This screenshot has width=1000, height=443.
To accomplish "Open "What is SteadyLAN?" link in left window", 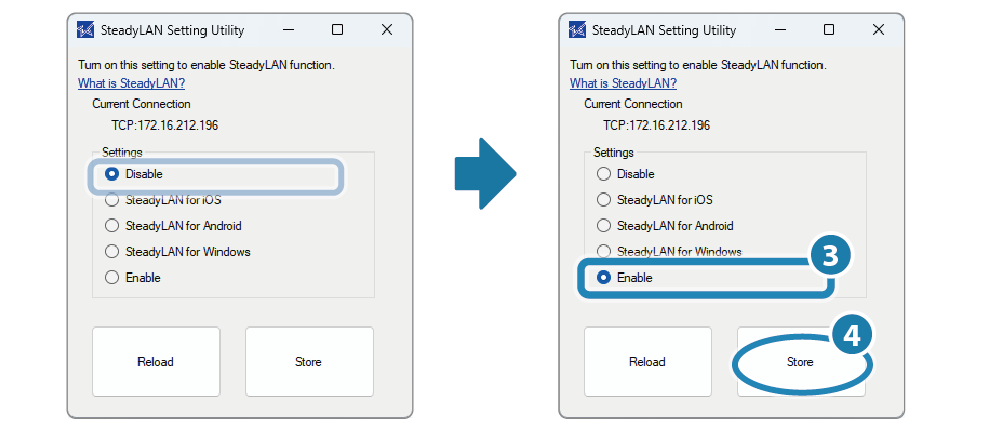I will [131, 83].
